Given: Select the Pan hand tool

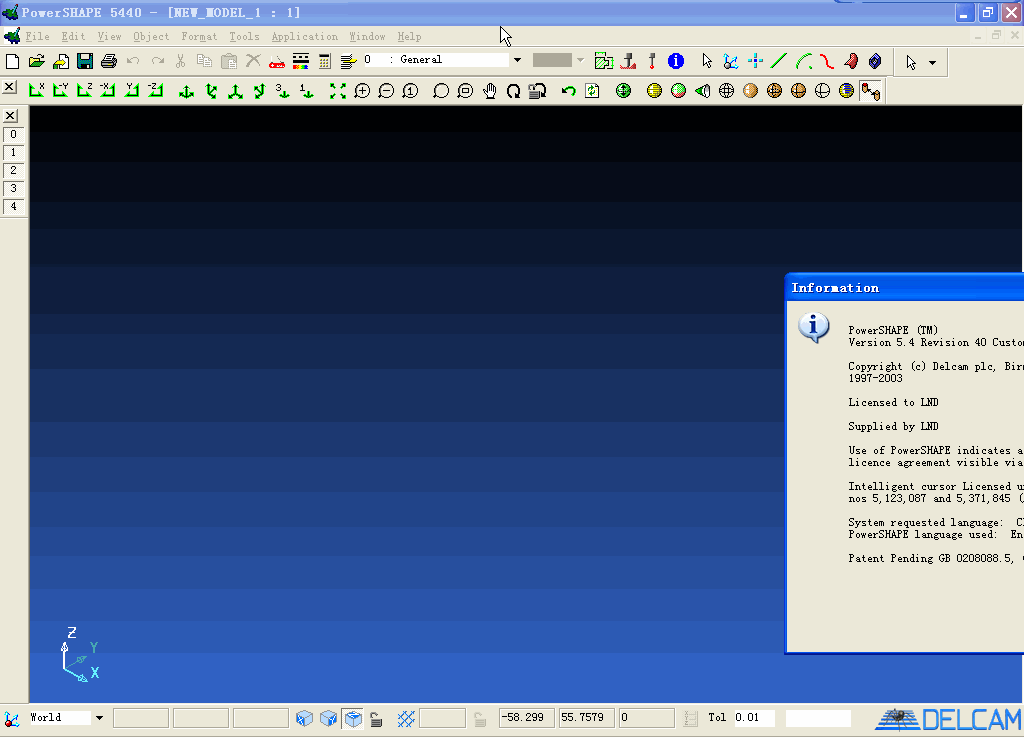Looking at the screenshot, I should (490, 91).
